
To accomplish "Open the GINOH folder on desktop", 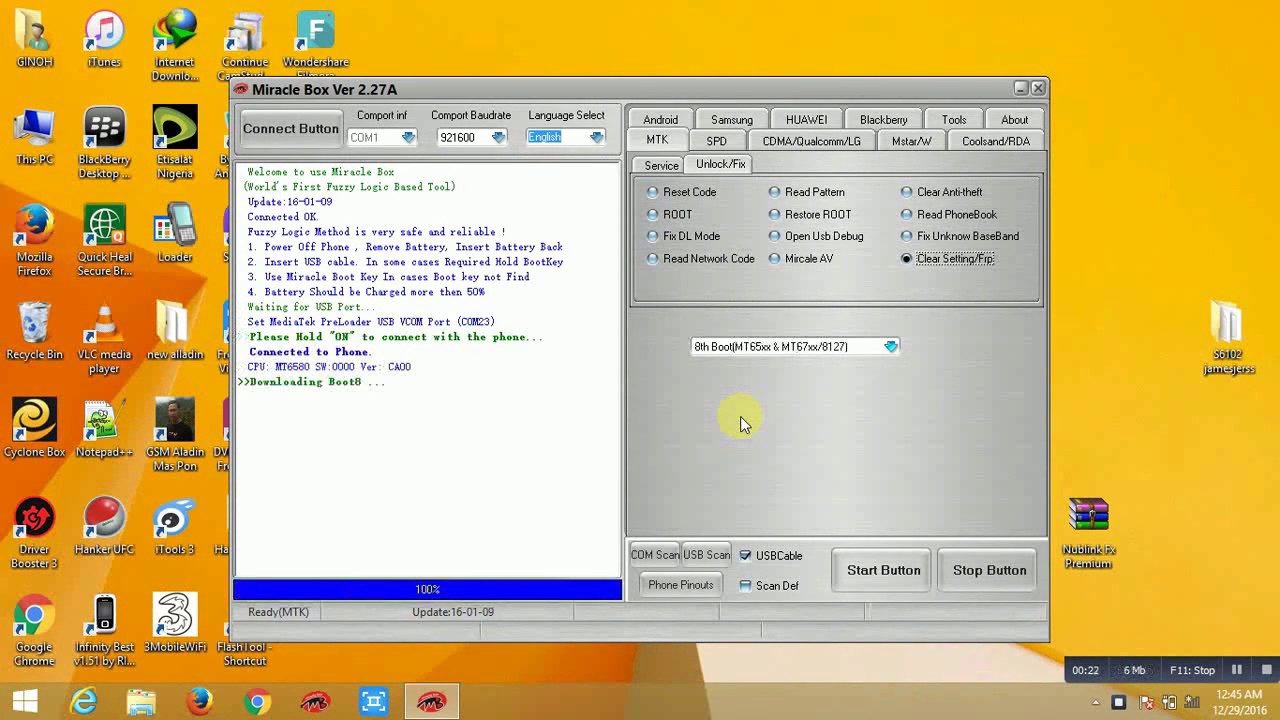I will [34, 40].
